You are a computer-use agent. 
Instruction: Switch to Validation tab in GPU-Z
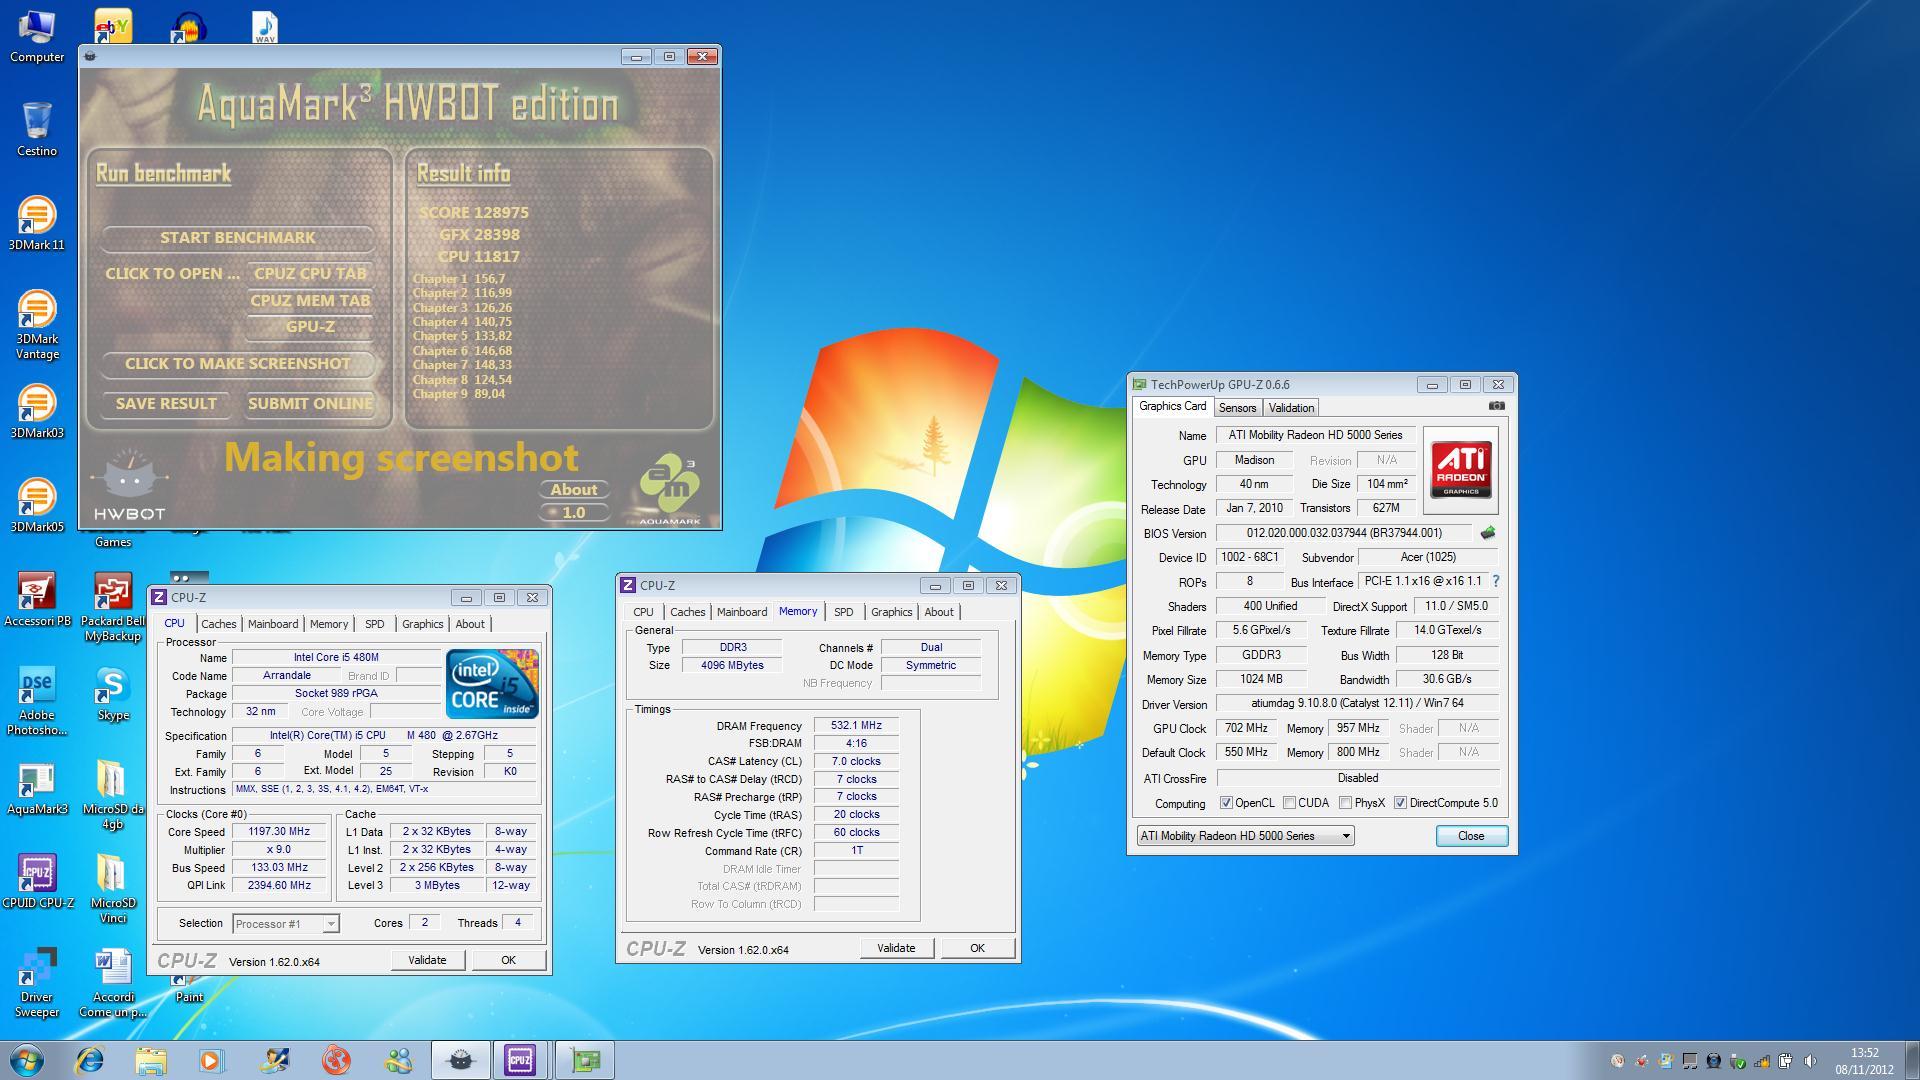coord(1291,408)
